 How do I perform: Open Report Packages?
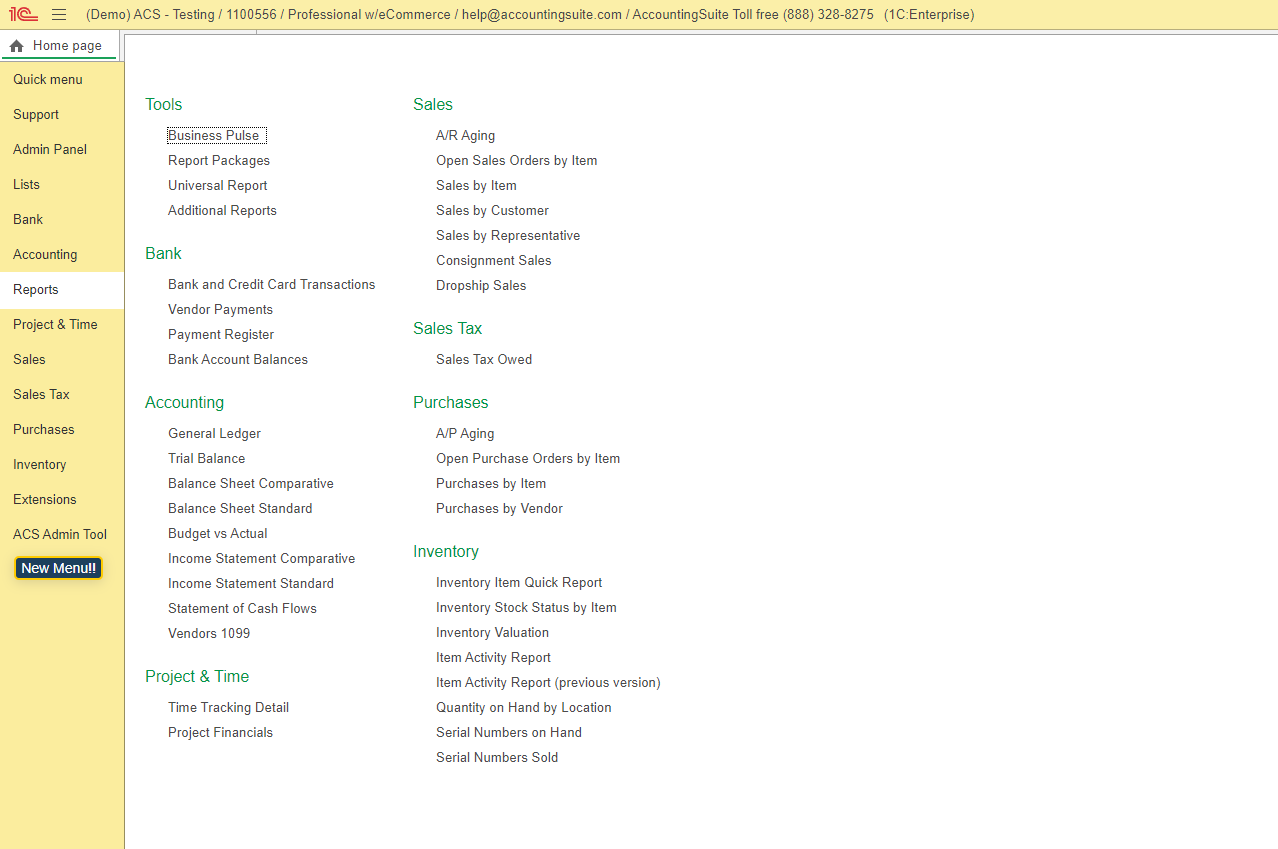(219, 161)
